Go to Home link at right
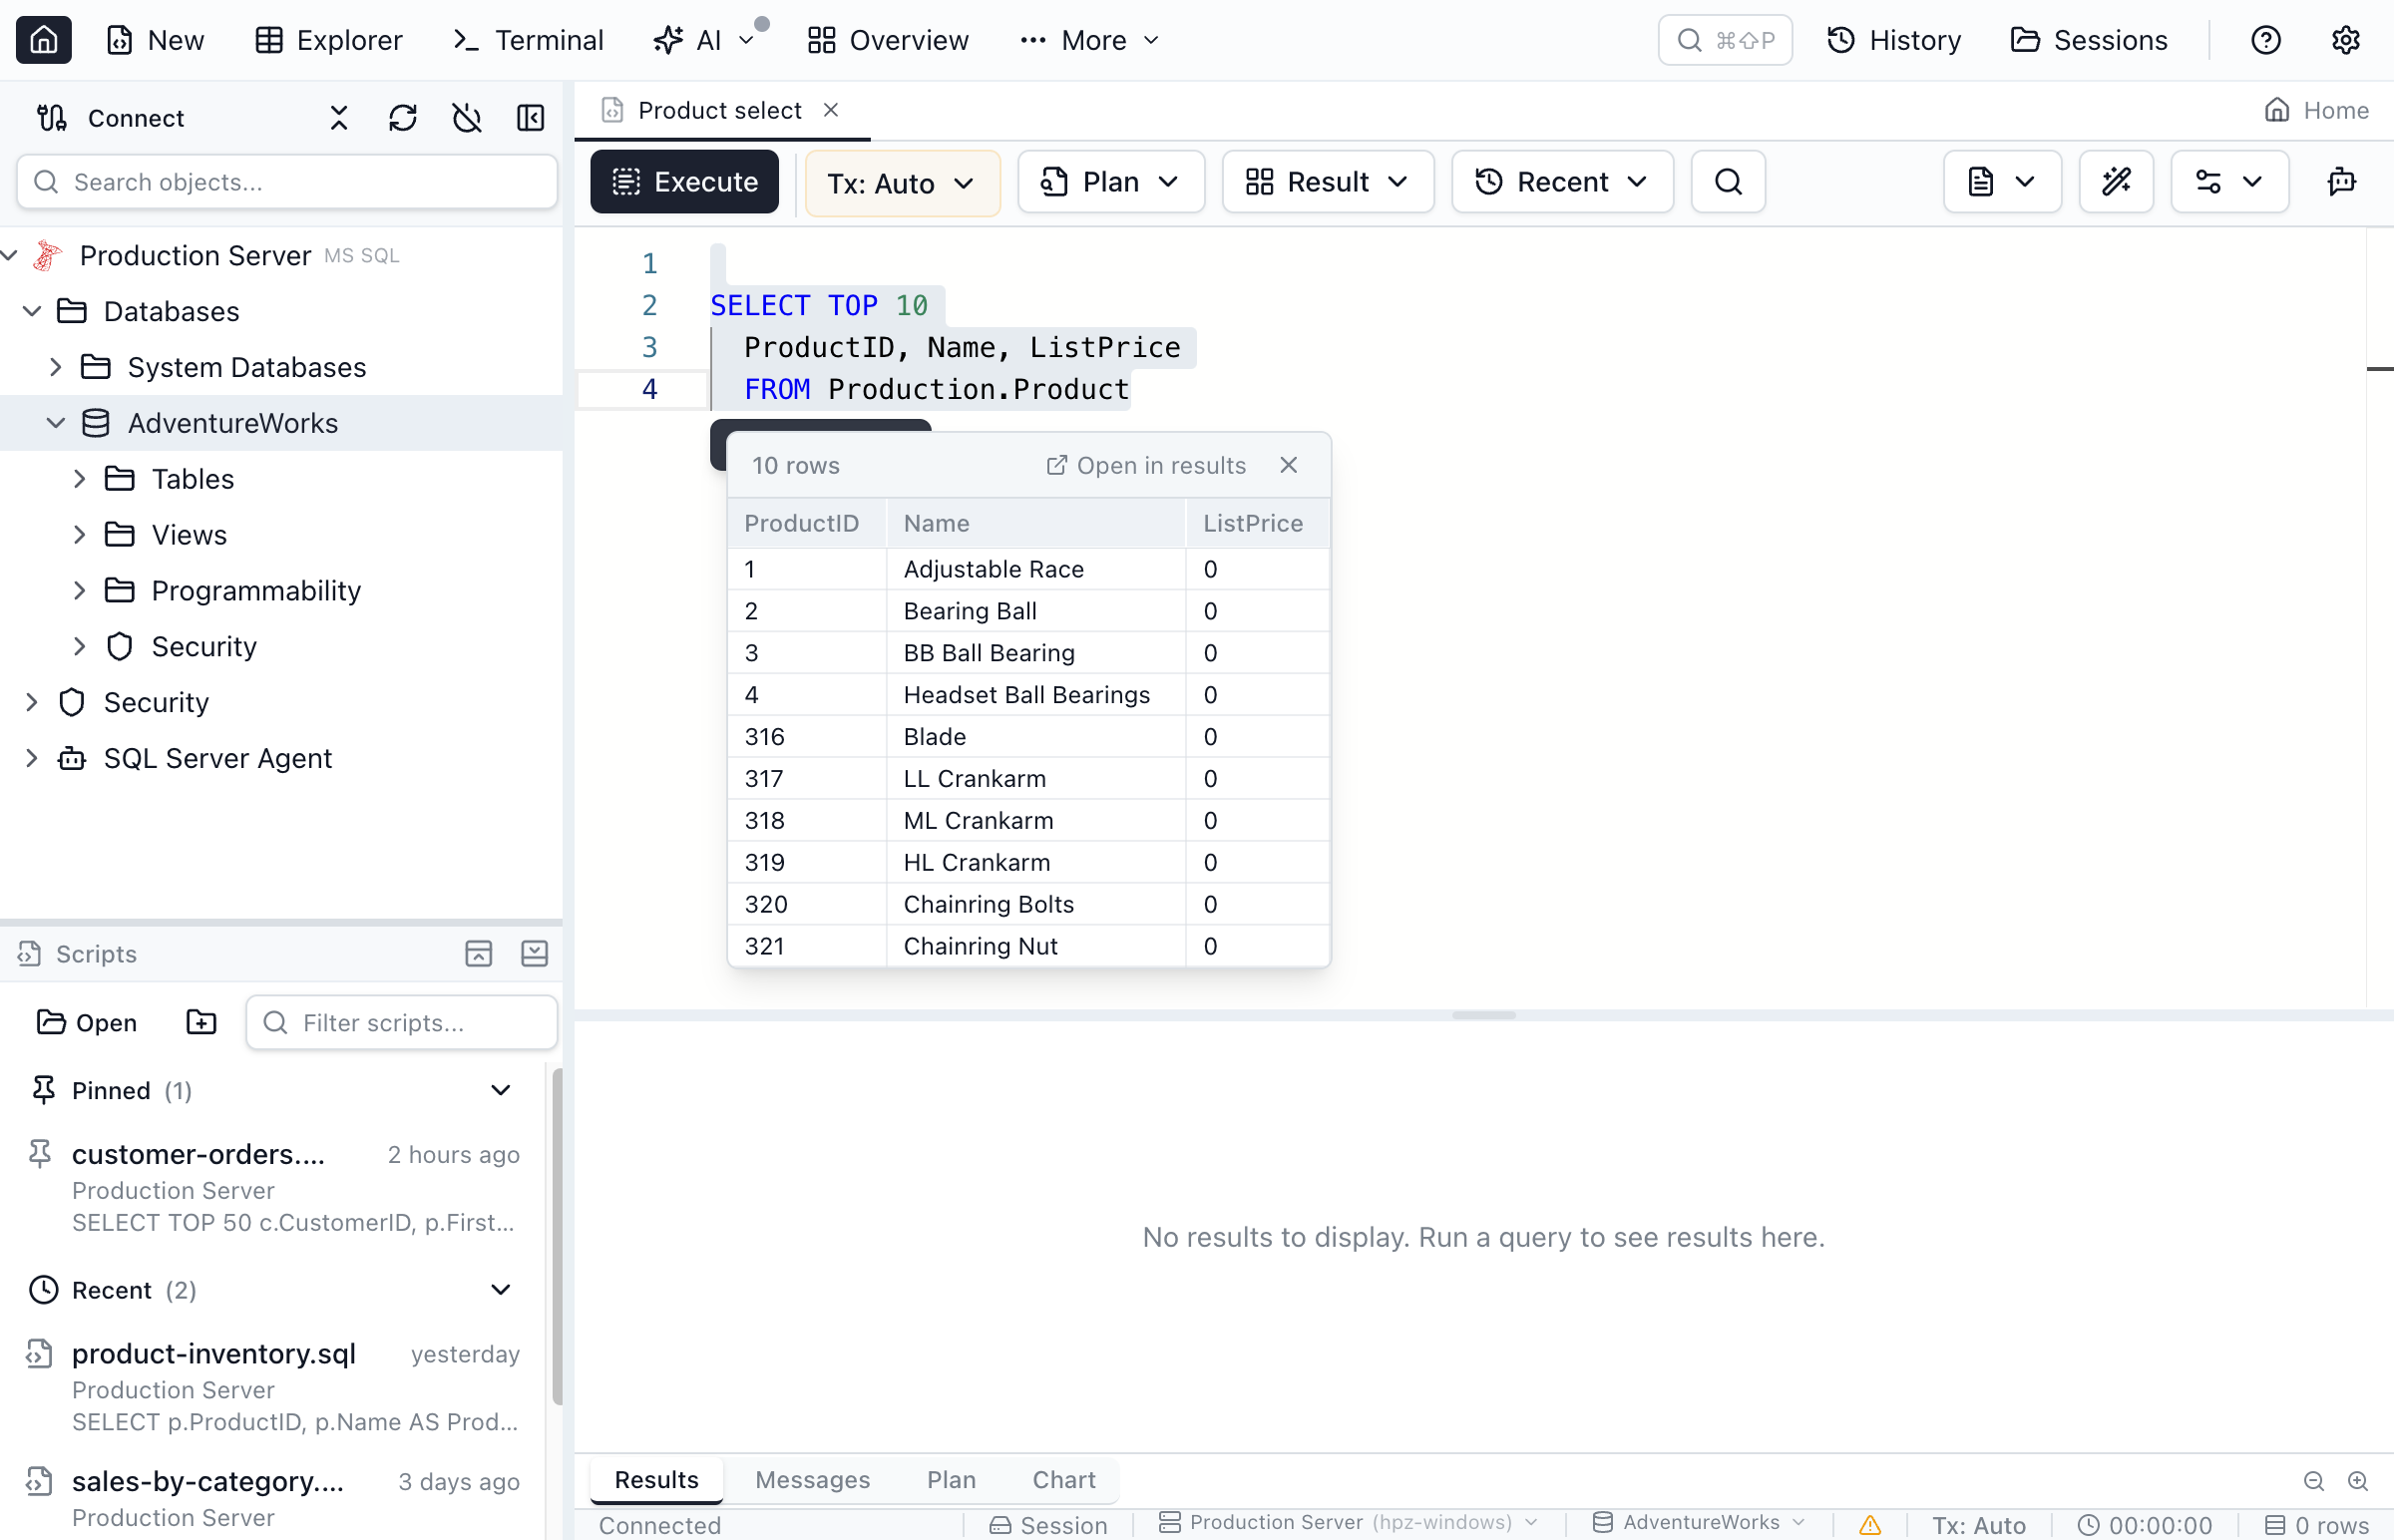Viewport: 2394px width, 1540px height. (2316, 110)
